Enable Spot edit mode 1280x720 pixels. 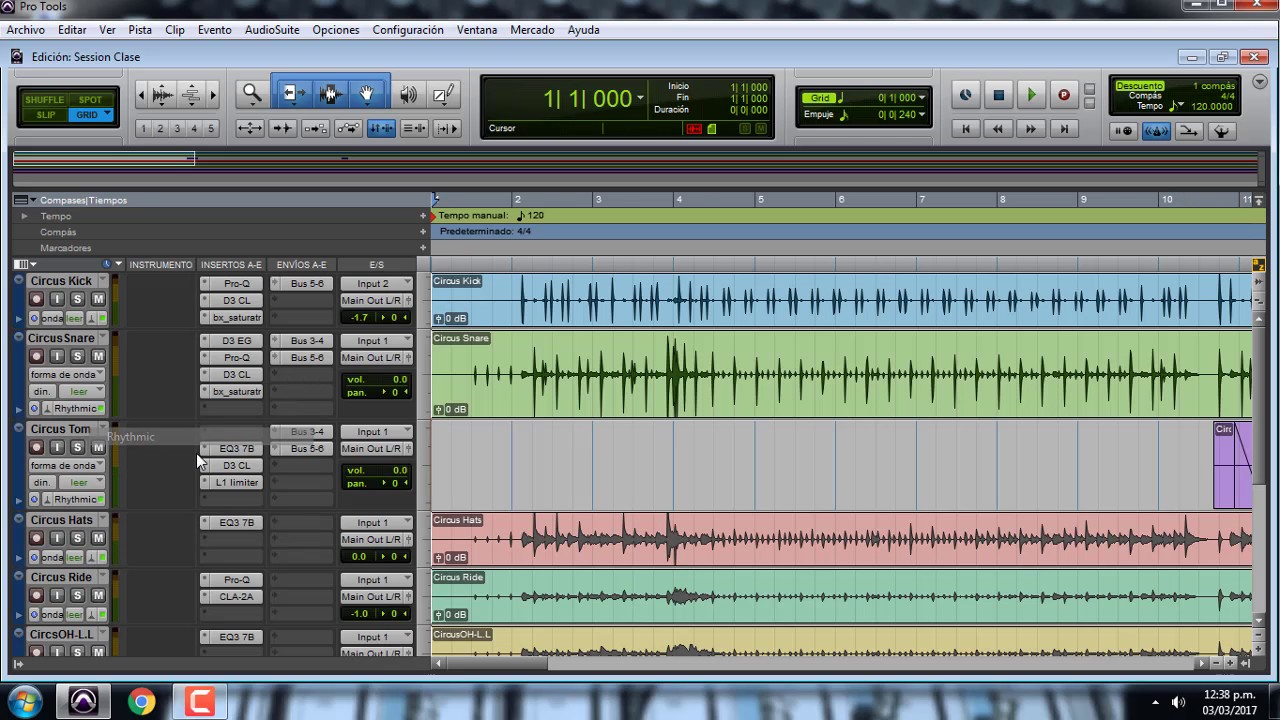point(90,100)
